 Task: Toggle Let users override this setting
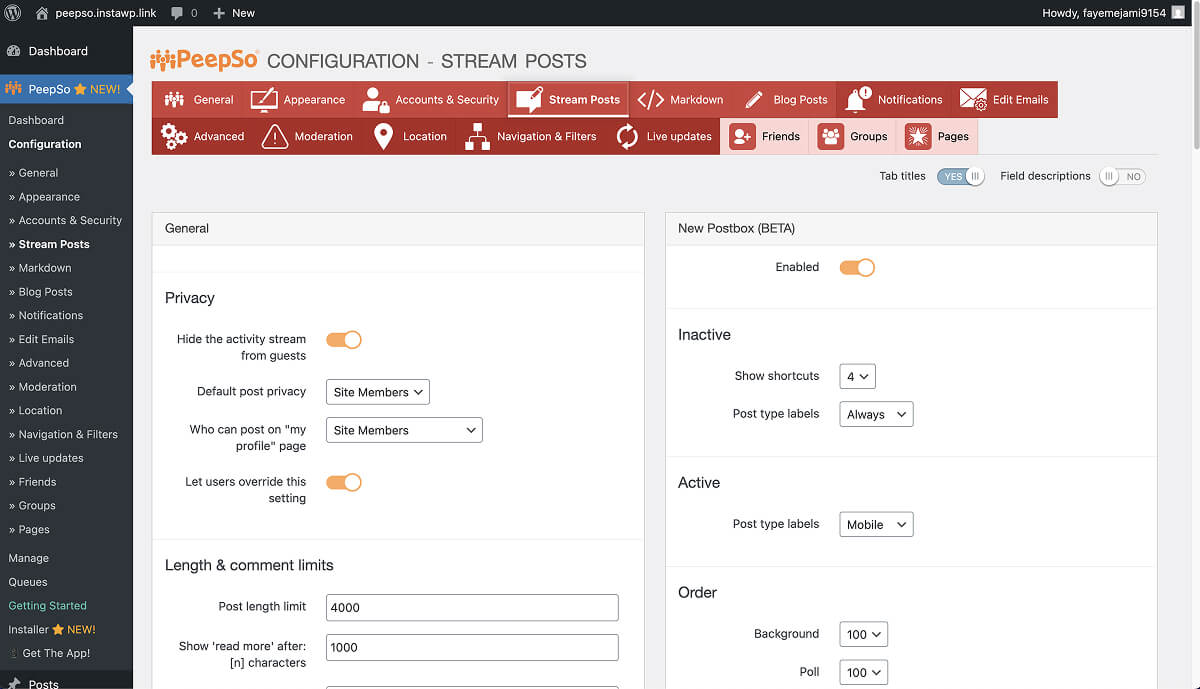(344, 482)
